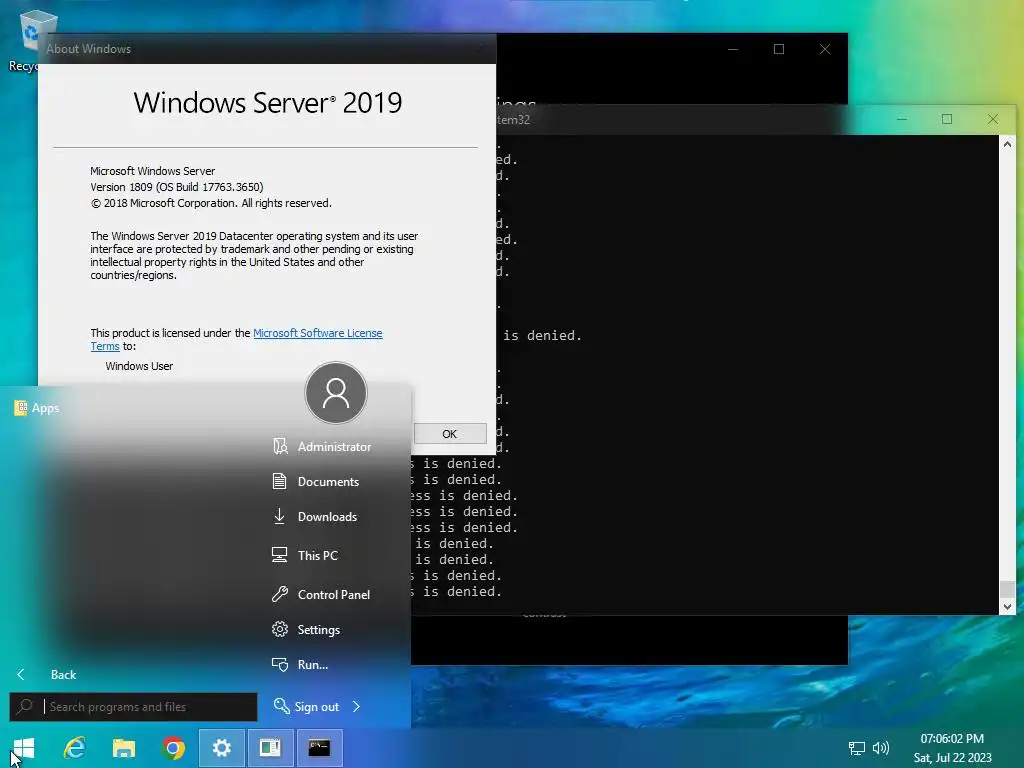Click the 'Windows Server 2019' heading

click(268, 103)
